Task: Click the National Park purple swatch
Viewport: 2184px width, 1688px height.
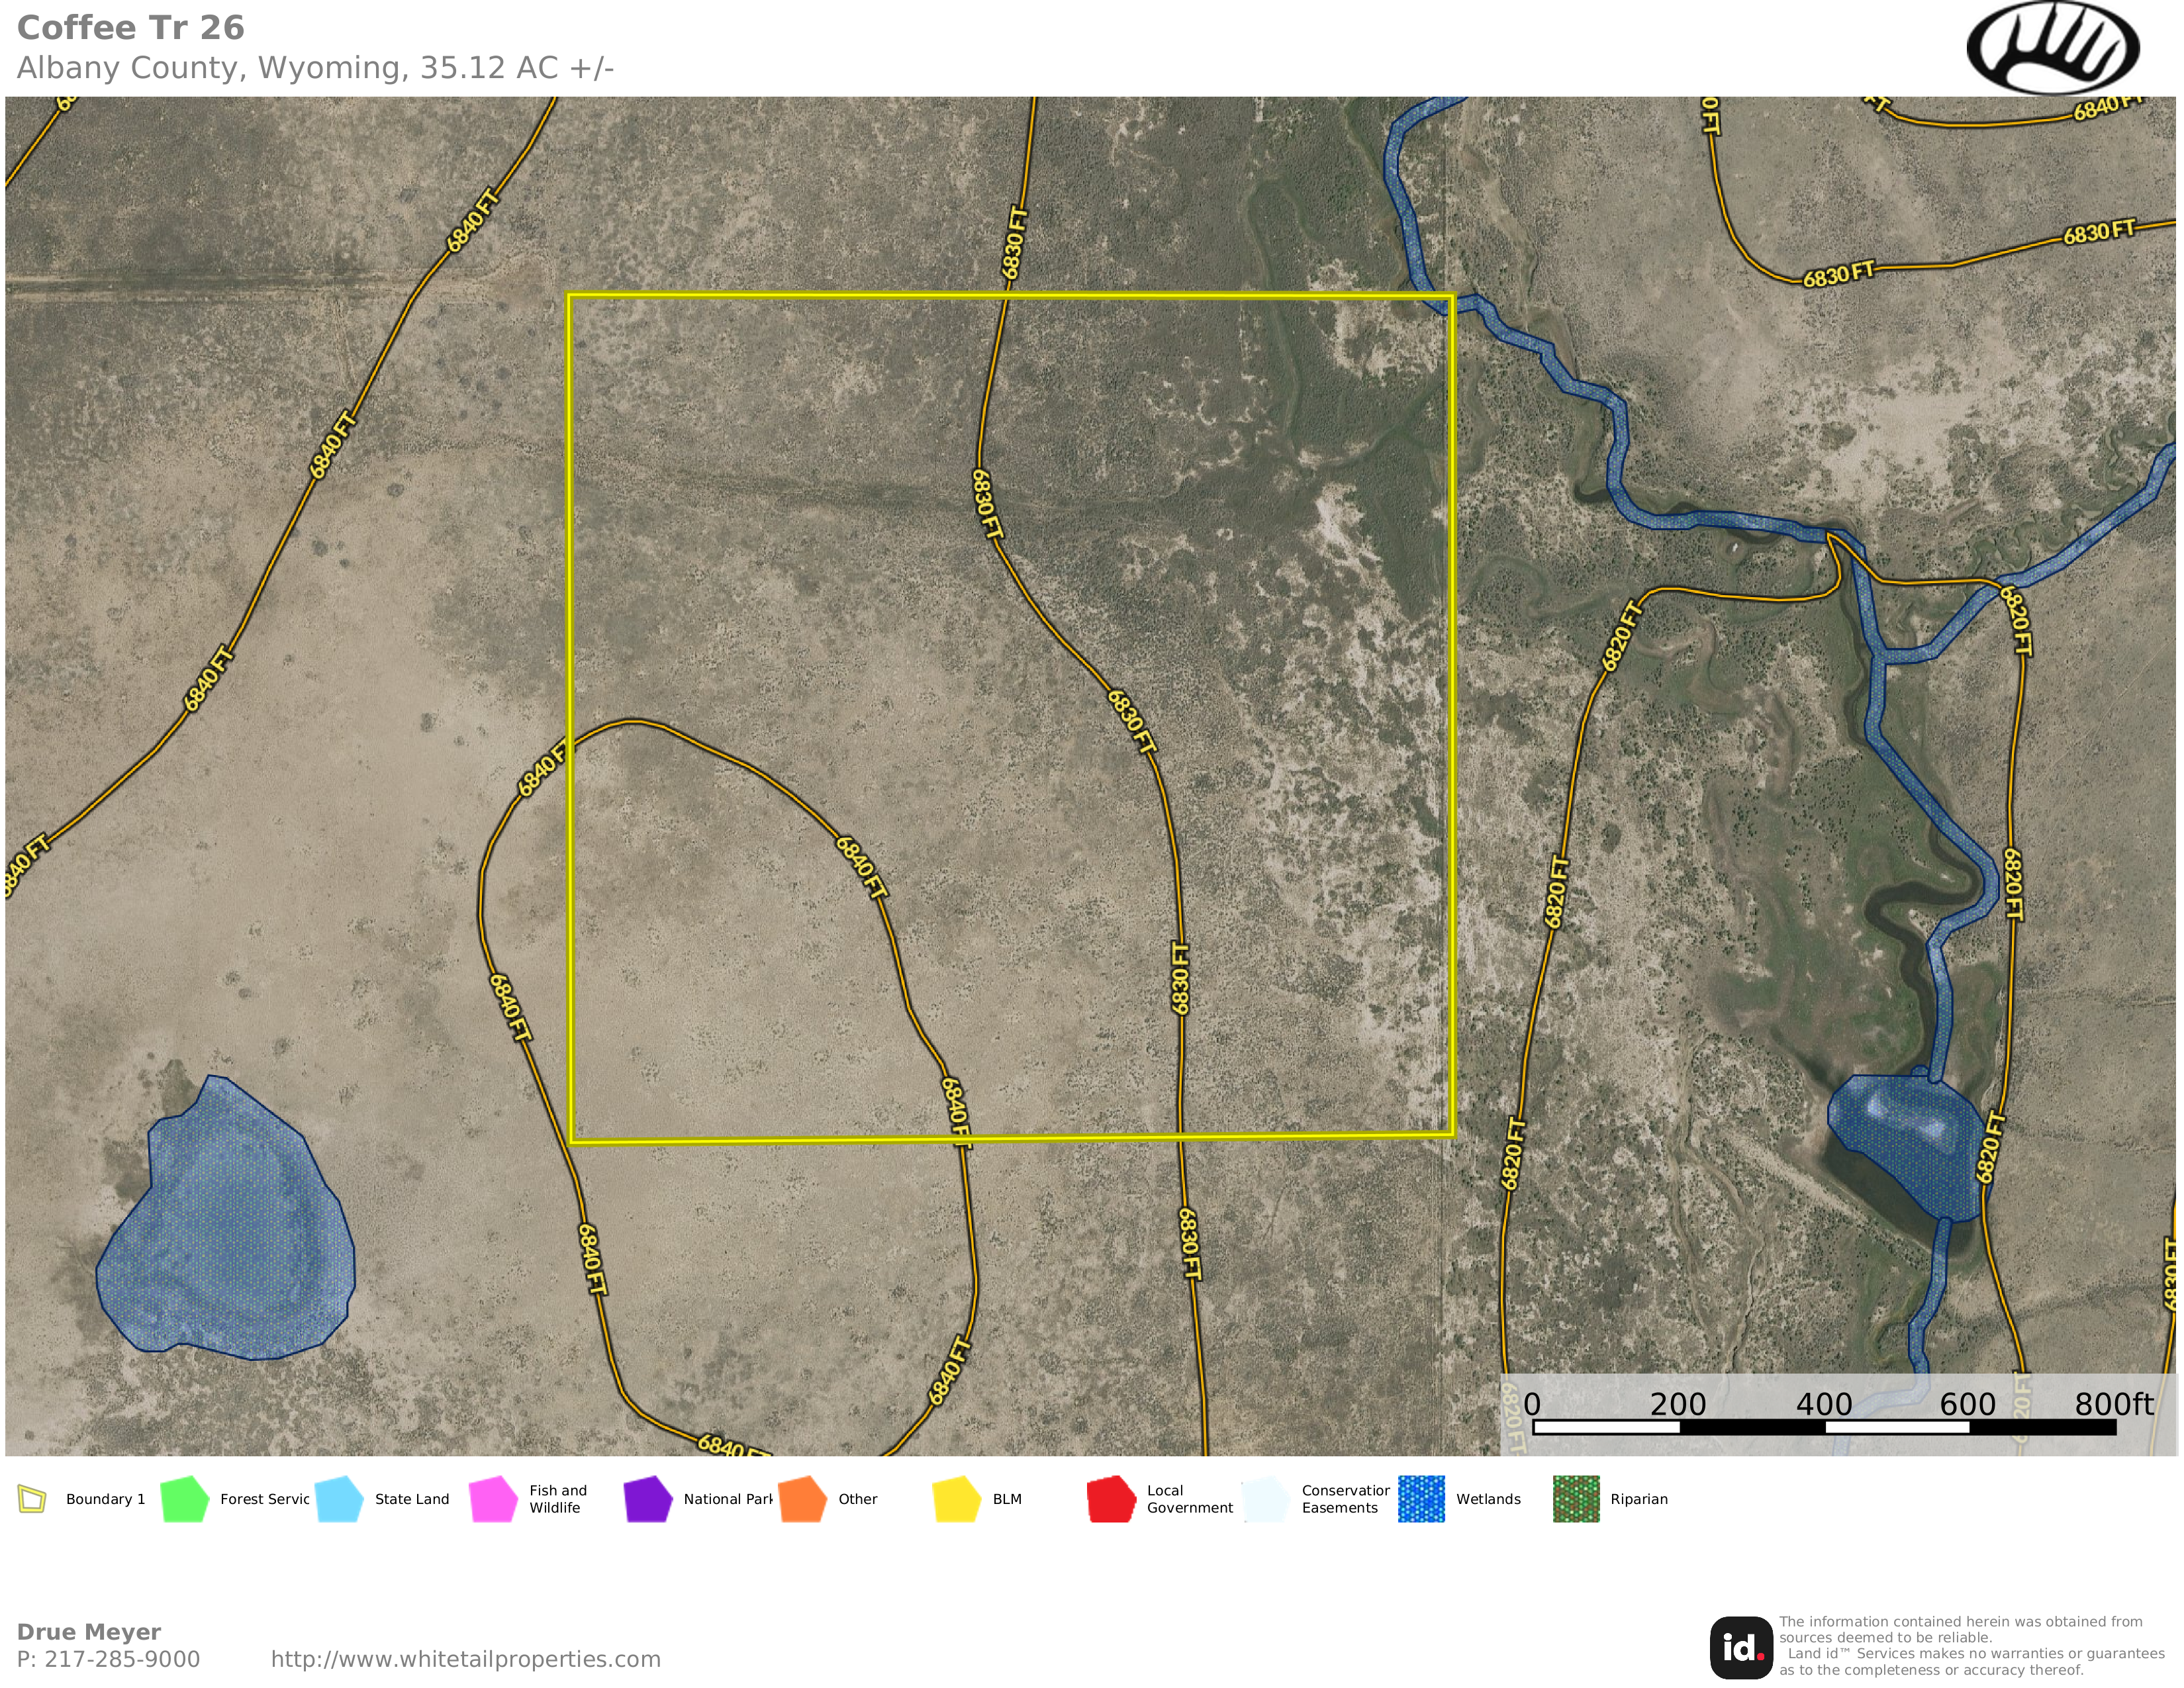Action: click(647, 1499)
